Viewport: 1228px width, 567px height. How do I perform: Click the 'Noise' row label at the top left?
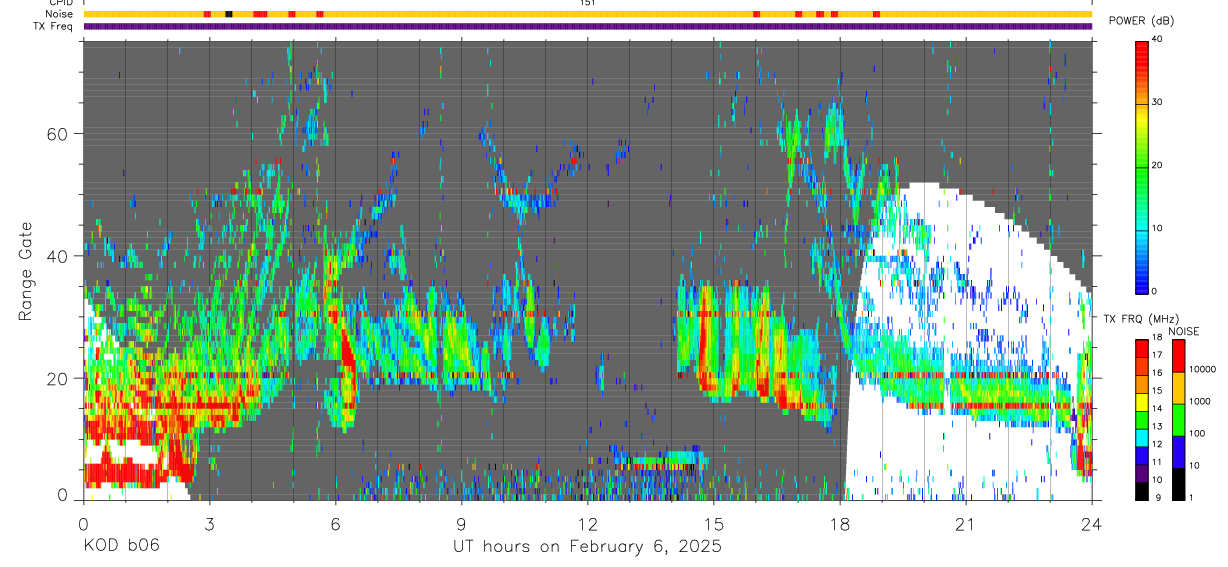point(59,14)
